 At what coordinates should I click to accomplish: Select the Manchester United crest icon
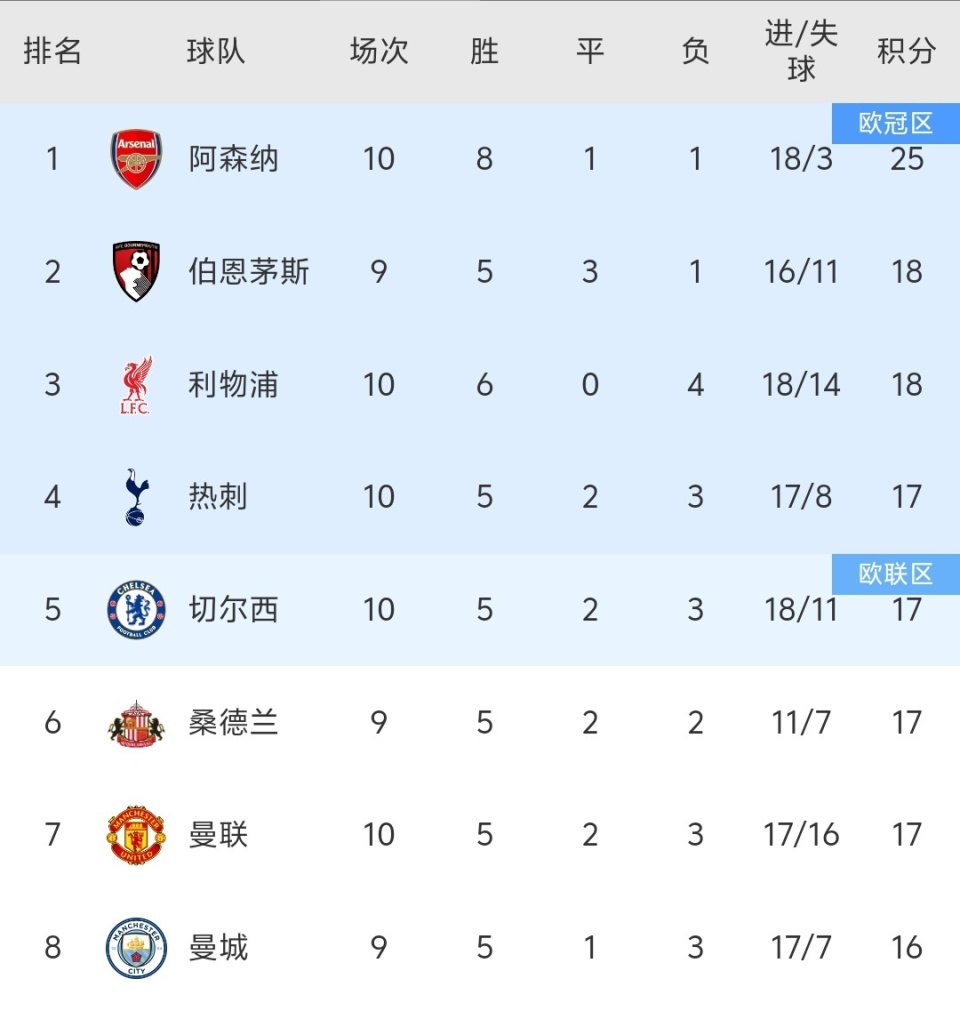coord(136,835)
